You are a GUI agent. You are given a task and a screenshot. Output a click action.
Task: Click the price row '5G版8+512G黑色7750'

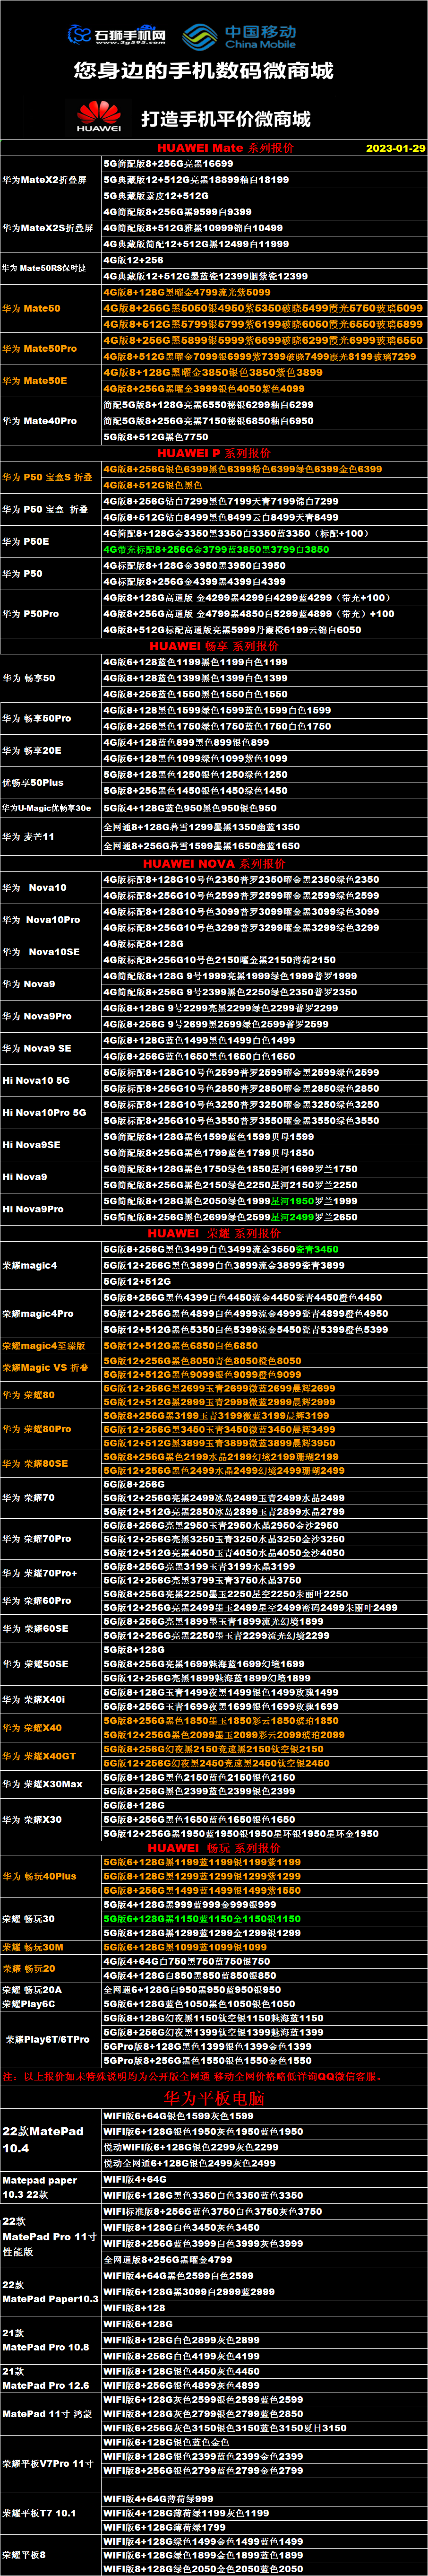pyautogui.click(x=156, y=437)
